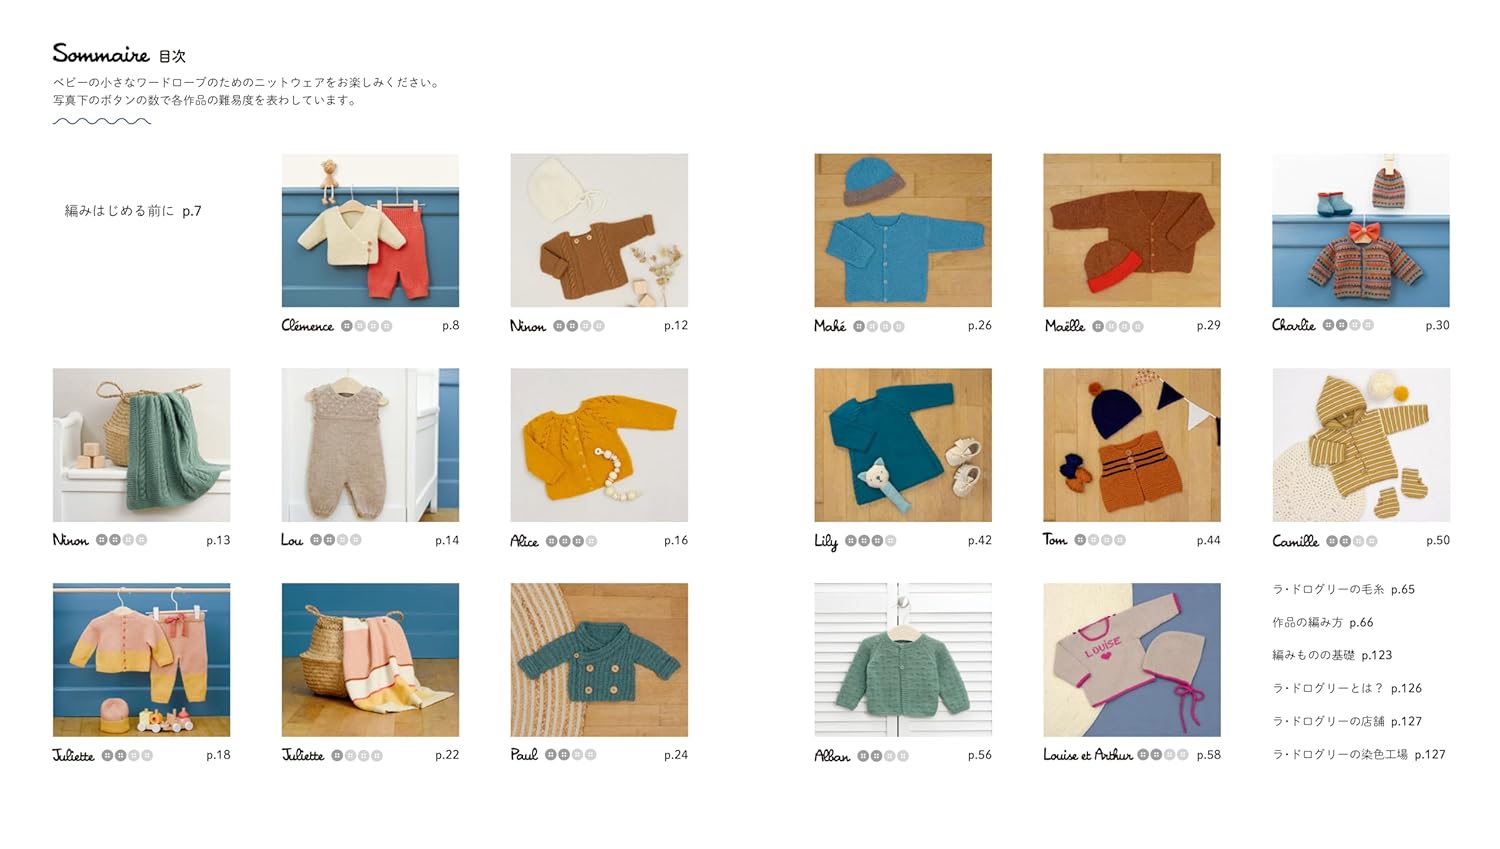The width and height of the screenshot is (1500, 849).
Task: Open the Maëlle brown cardigan image
Action: [1132, 230]
